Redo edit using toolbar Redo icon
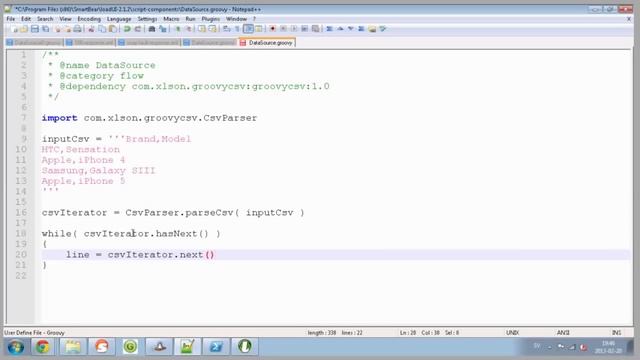The width and height of the screenshot is (640, 360). 138,29
